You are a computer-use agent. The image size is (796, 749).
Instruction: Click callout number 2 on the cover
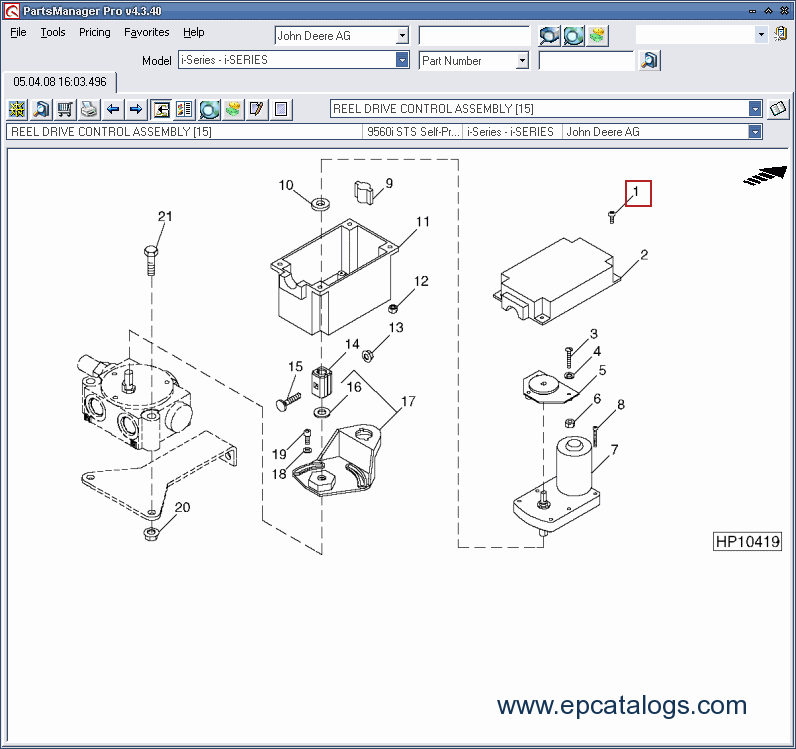(644, 255)
